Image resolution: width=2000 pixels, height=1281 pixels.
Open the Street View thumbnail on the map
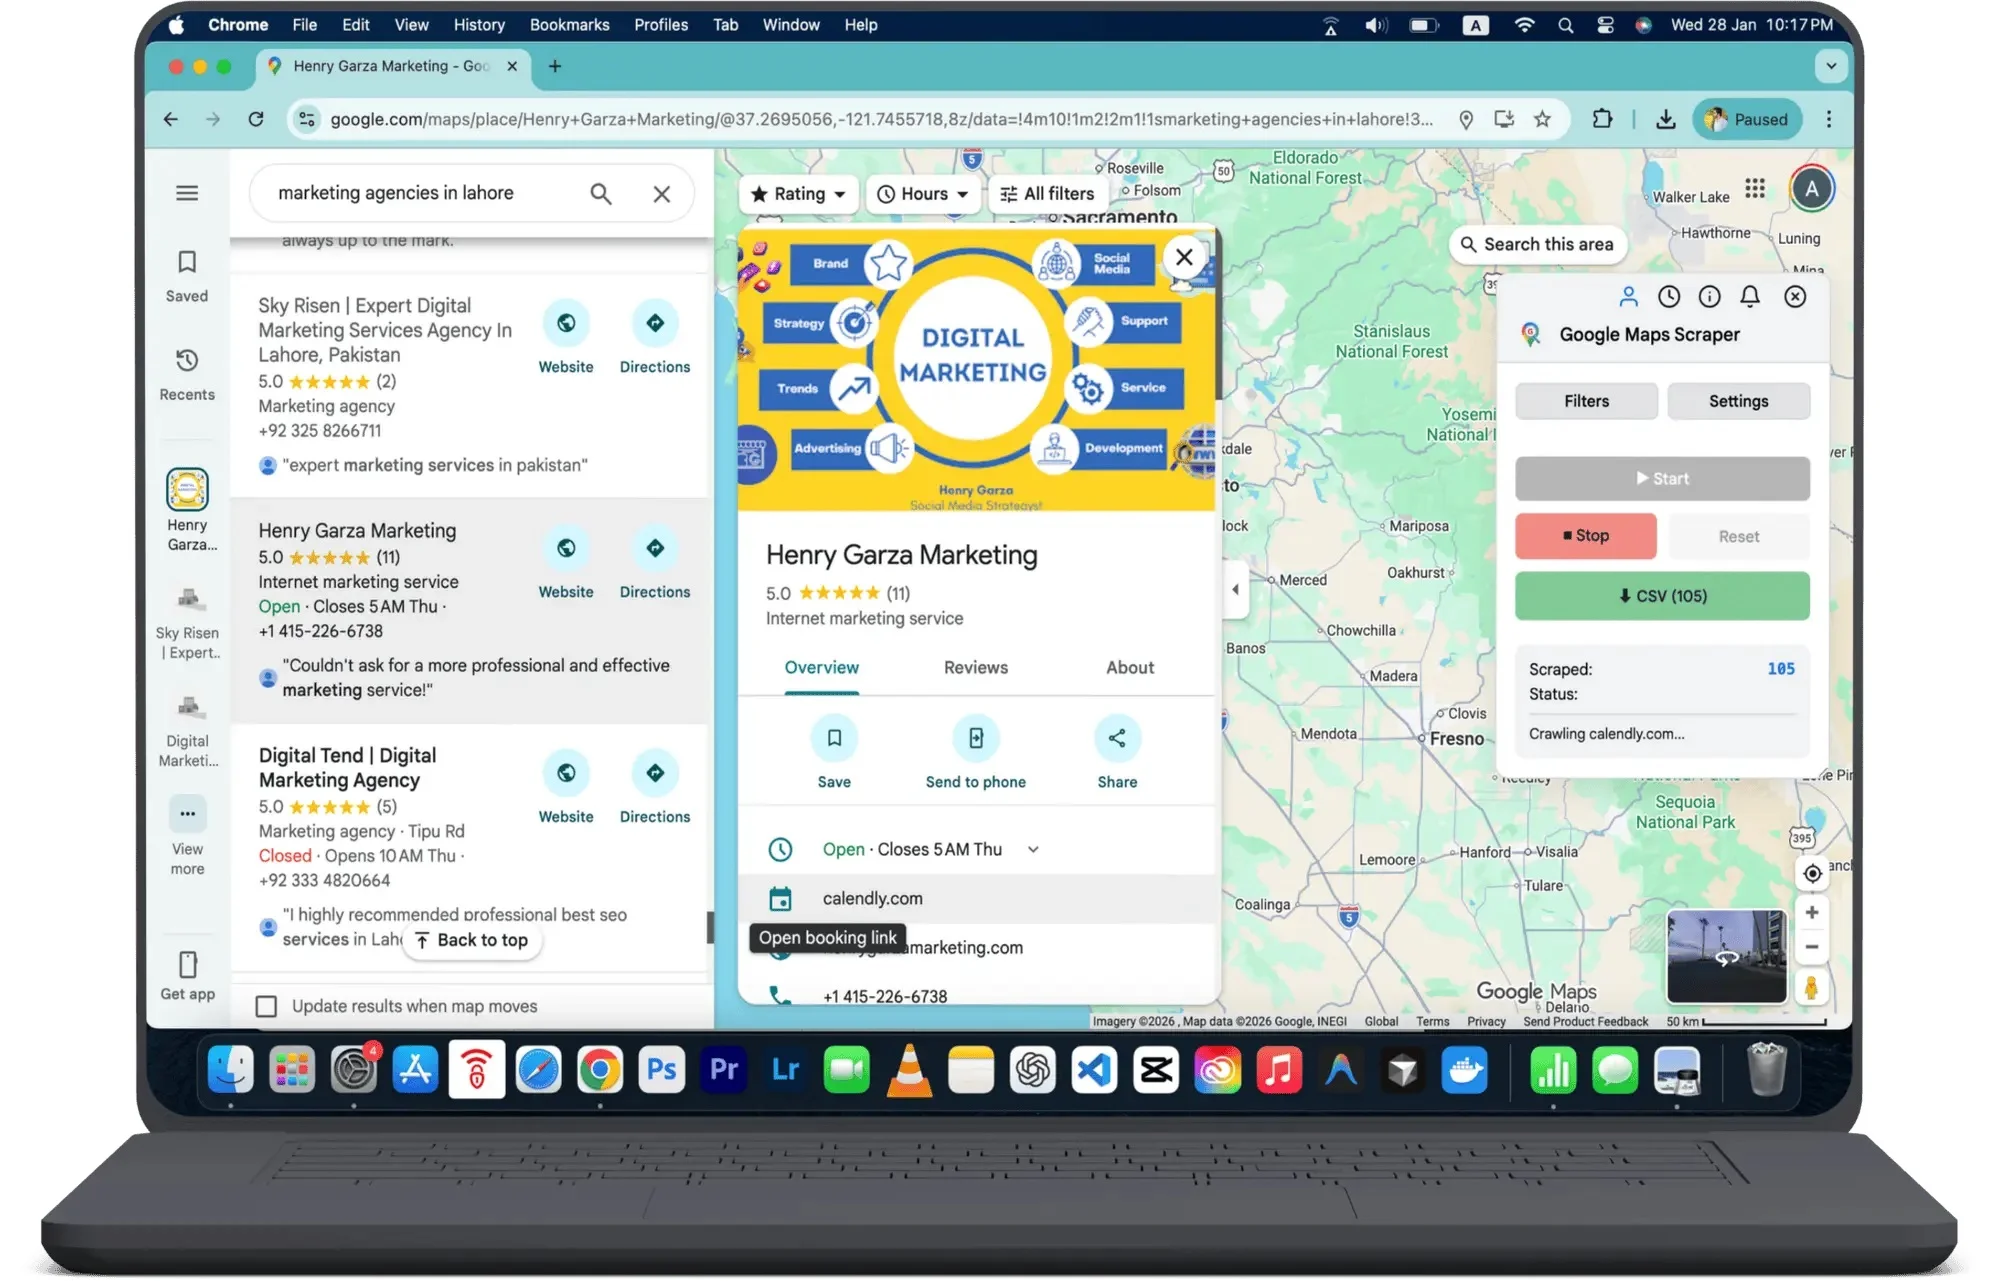point(1726,956)
